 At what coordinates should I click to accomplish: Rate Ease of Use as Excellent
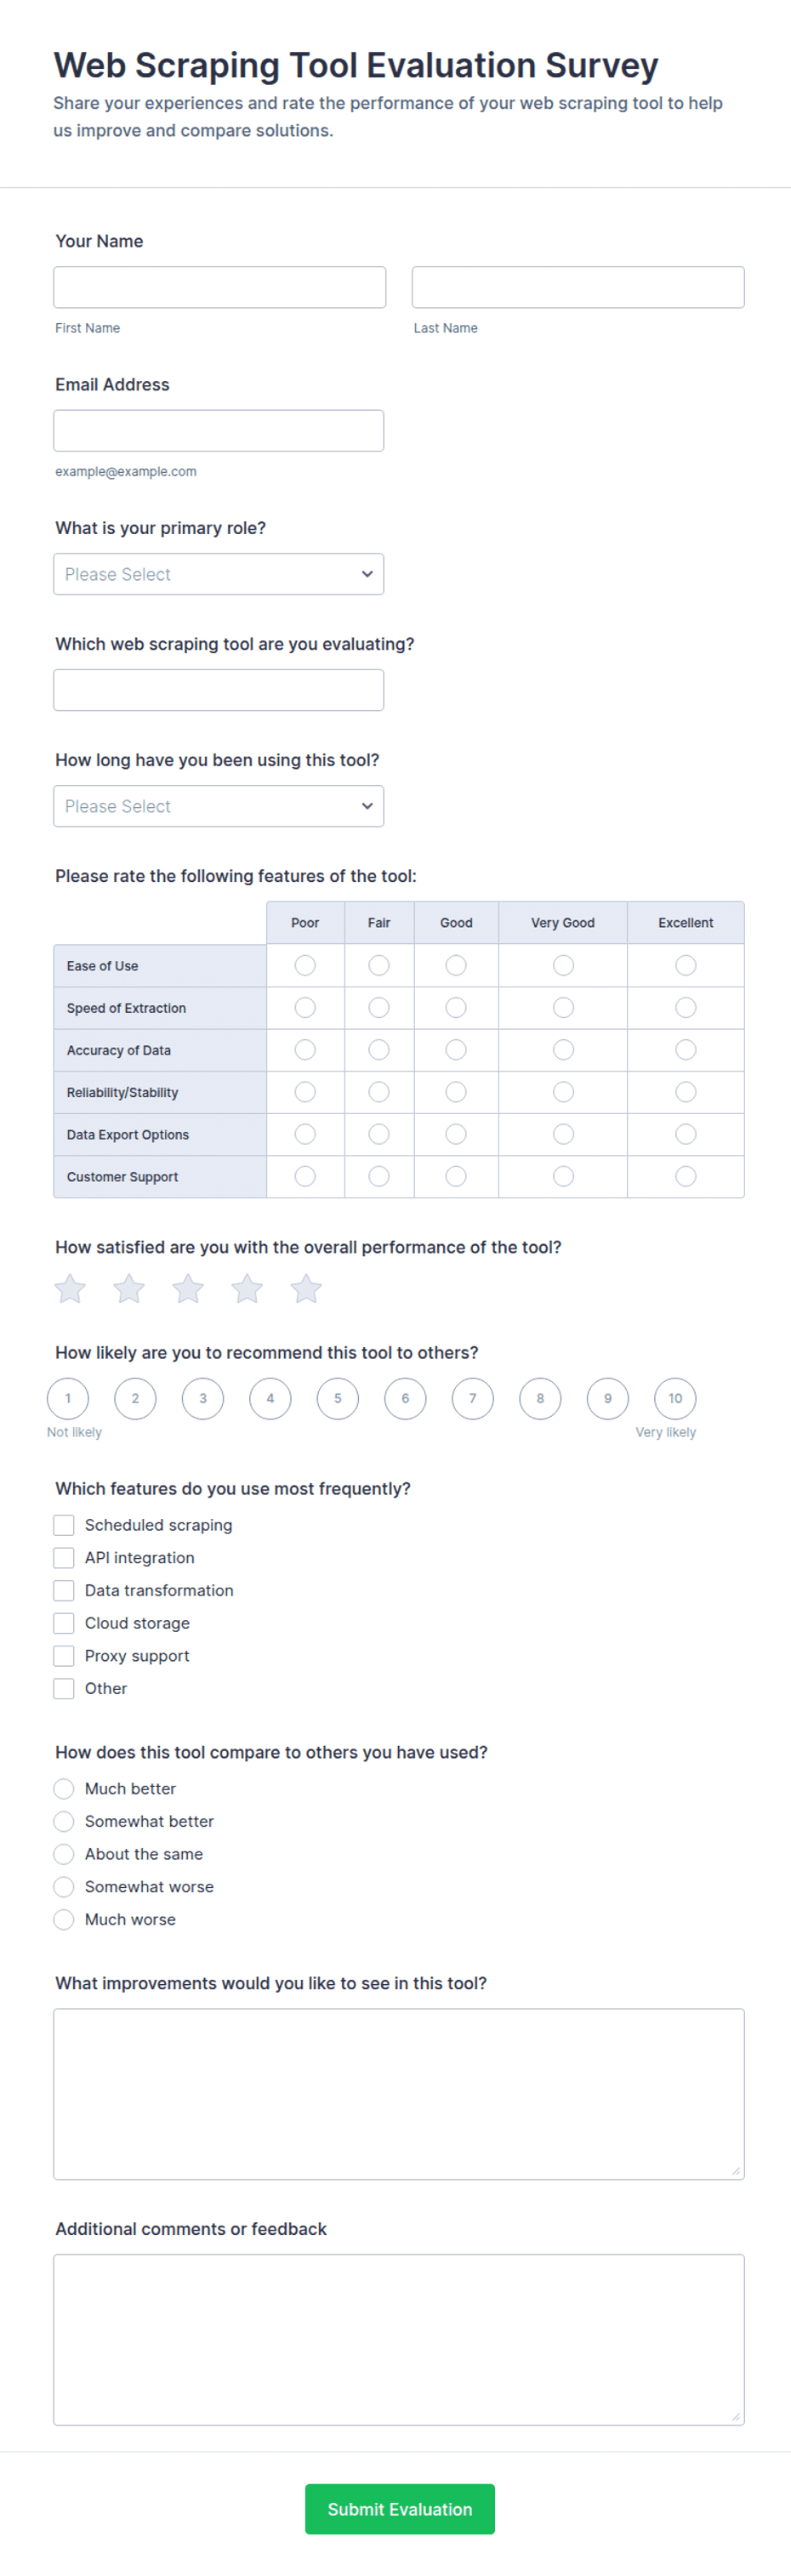pyautogui.click(x=685, y=965)
